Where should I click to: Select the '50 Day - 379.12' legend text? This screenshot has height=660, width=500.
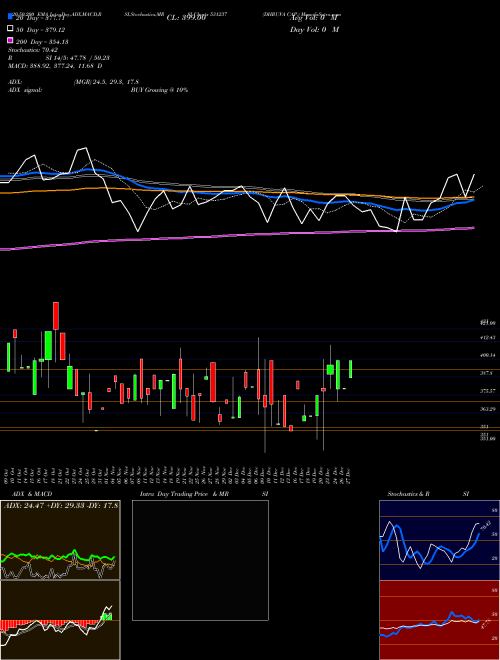(40, 30)
